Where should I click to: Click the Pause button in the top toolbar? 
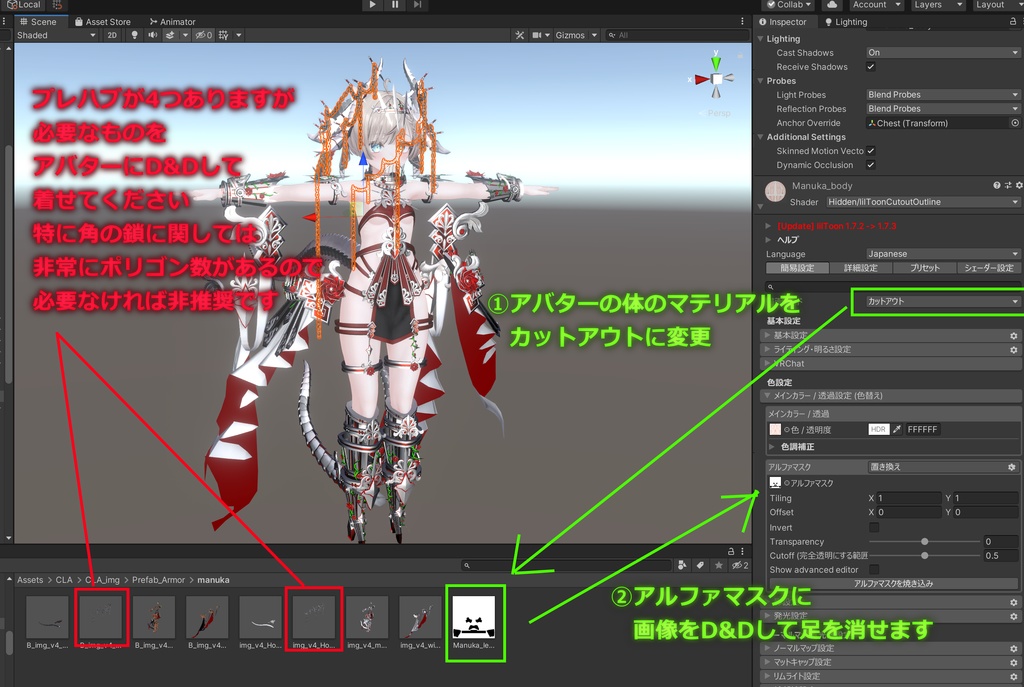[x=395, y=5]
